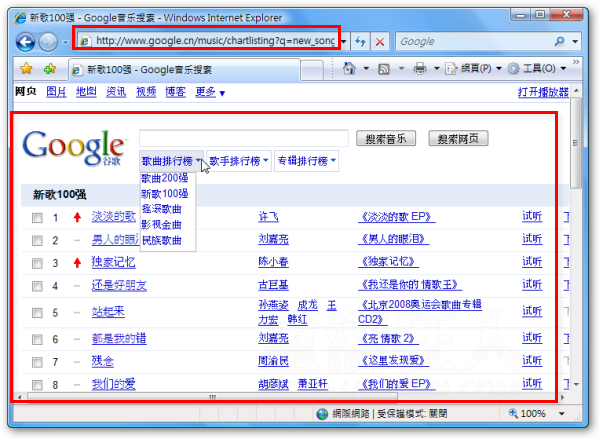Screen dimensions: 600x439
Task: Open the song link 独家记忆
Action: 113,263
